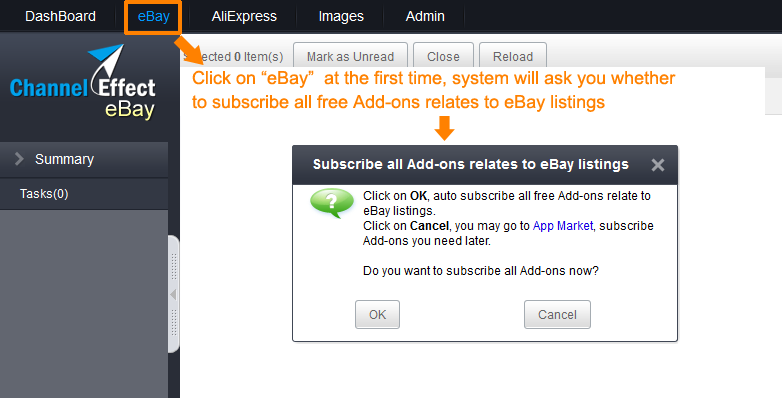The image size is (782, 398).
Task: Click the Summary label in the sidebar
Action: [x=64, y=159]
